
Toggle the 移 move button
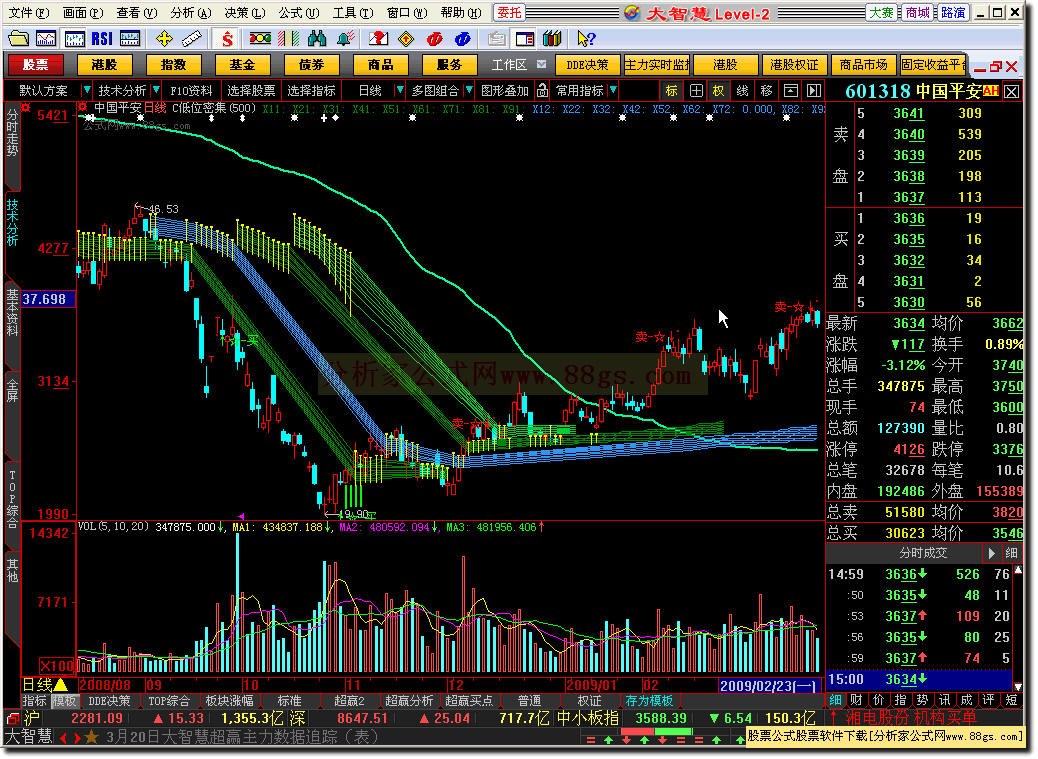pyautogui.click(x=767, y=91)
